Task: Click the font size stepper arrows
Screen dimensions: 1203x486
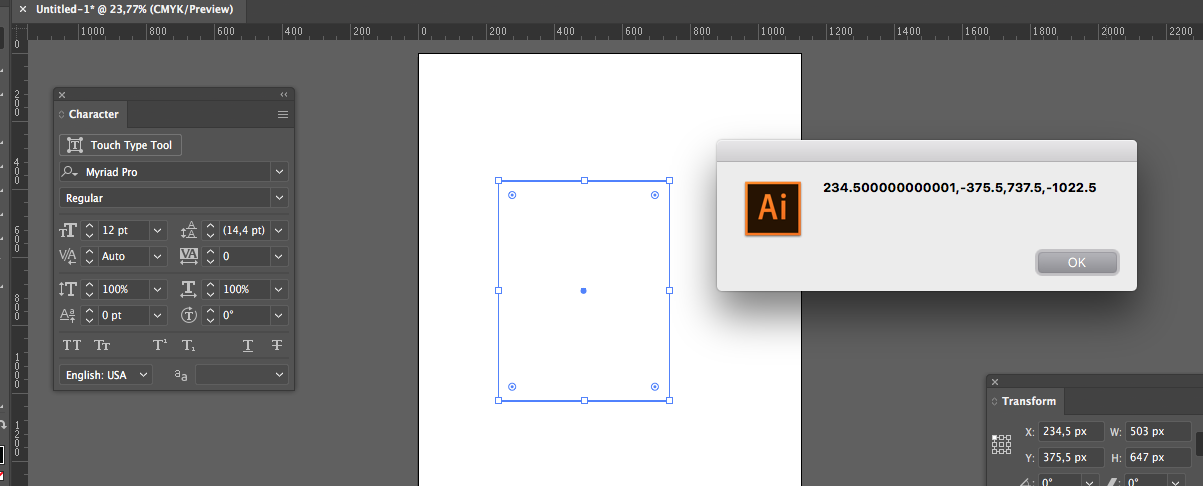Action: click(89, 230)
